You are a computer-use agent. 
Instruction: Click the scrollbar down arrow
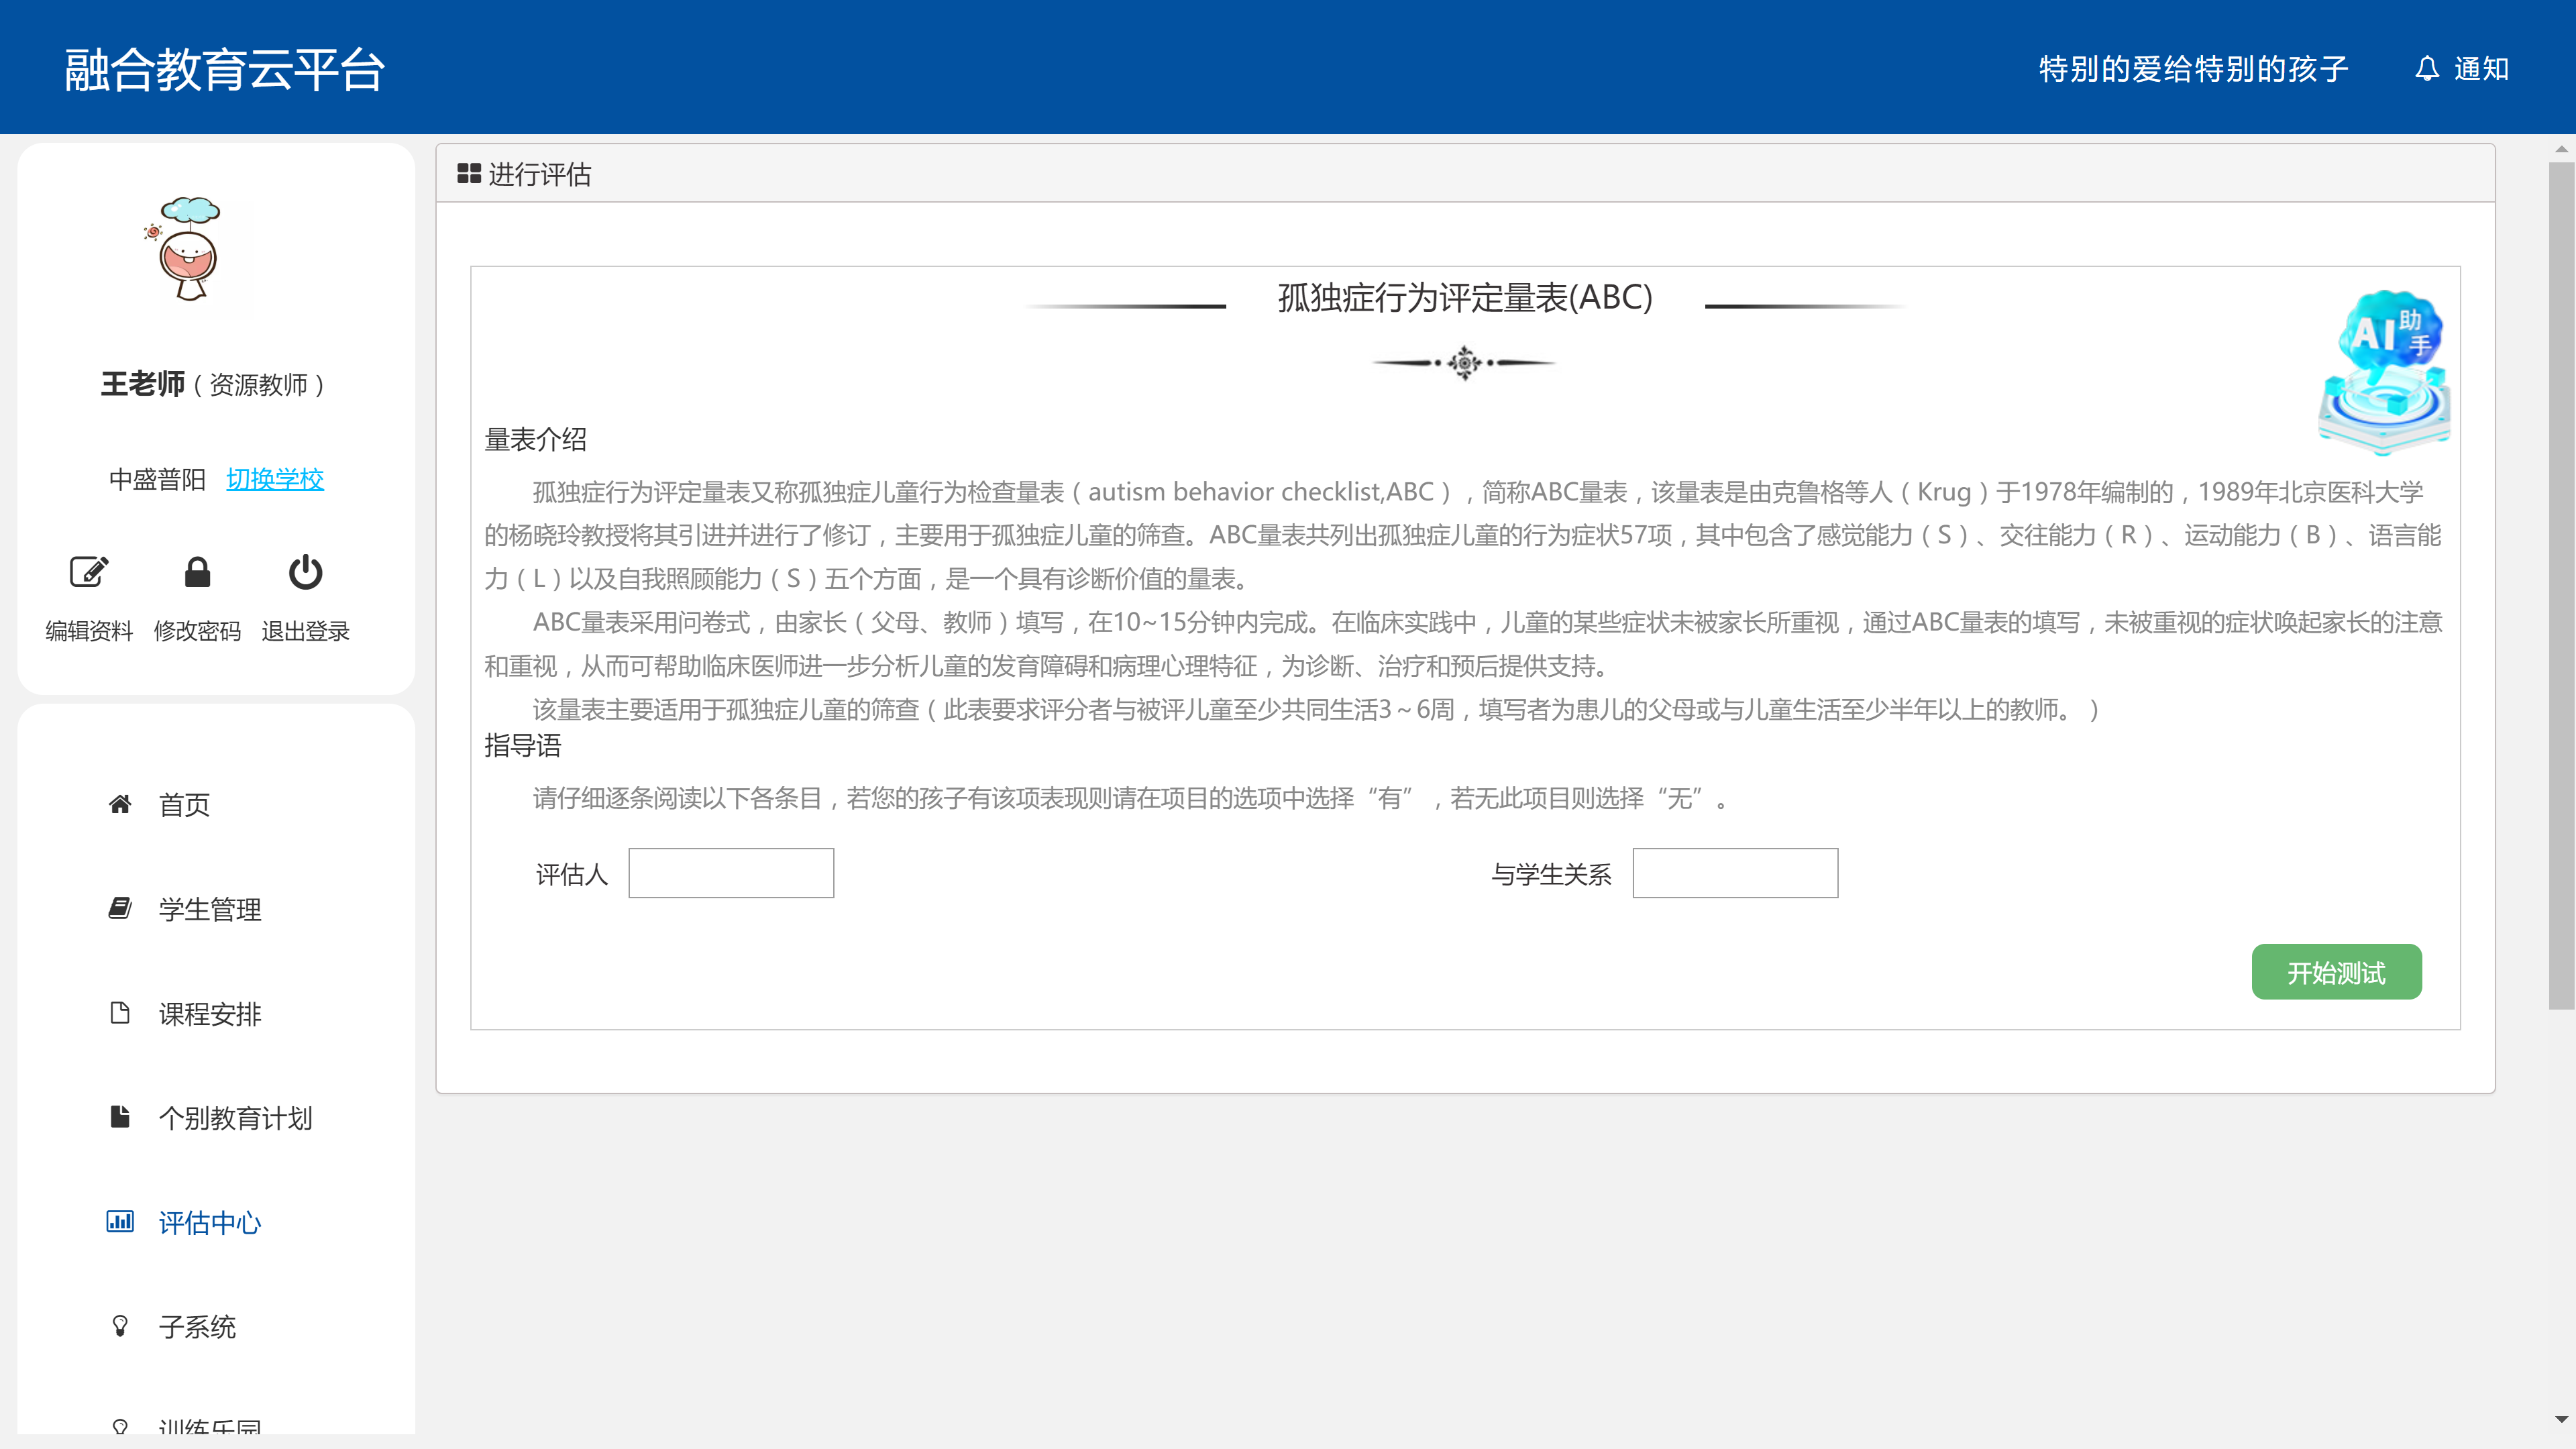click(x=2561, y=1418)
